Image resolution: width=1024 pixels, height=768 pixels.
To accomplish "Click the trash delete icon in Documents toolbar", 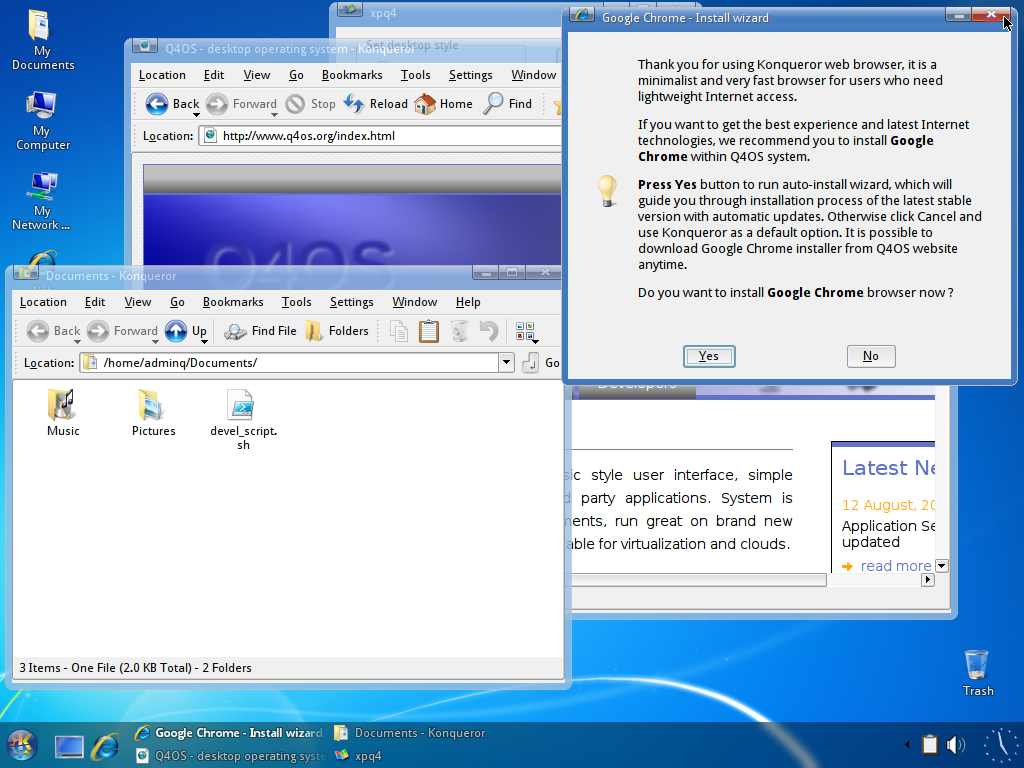I will point(459,331).
